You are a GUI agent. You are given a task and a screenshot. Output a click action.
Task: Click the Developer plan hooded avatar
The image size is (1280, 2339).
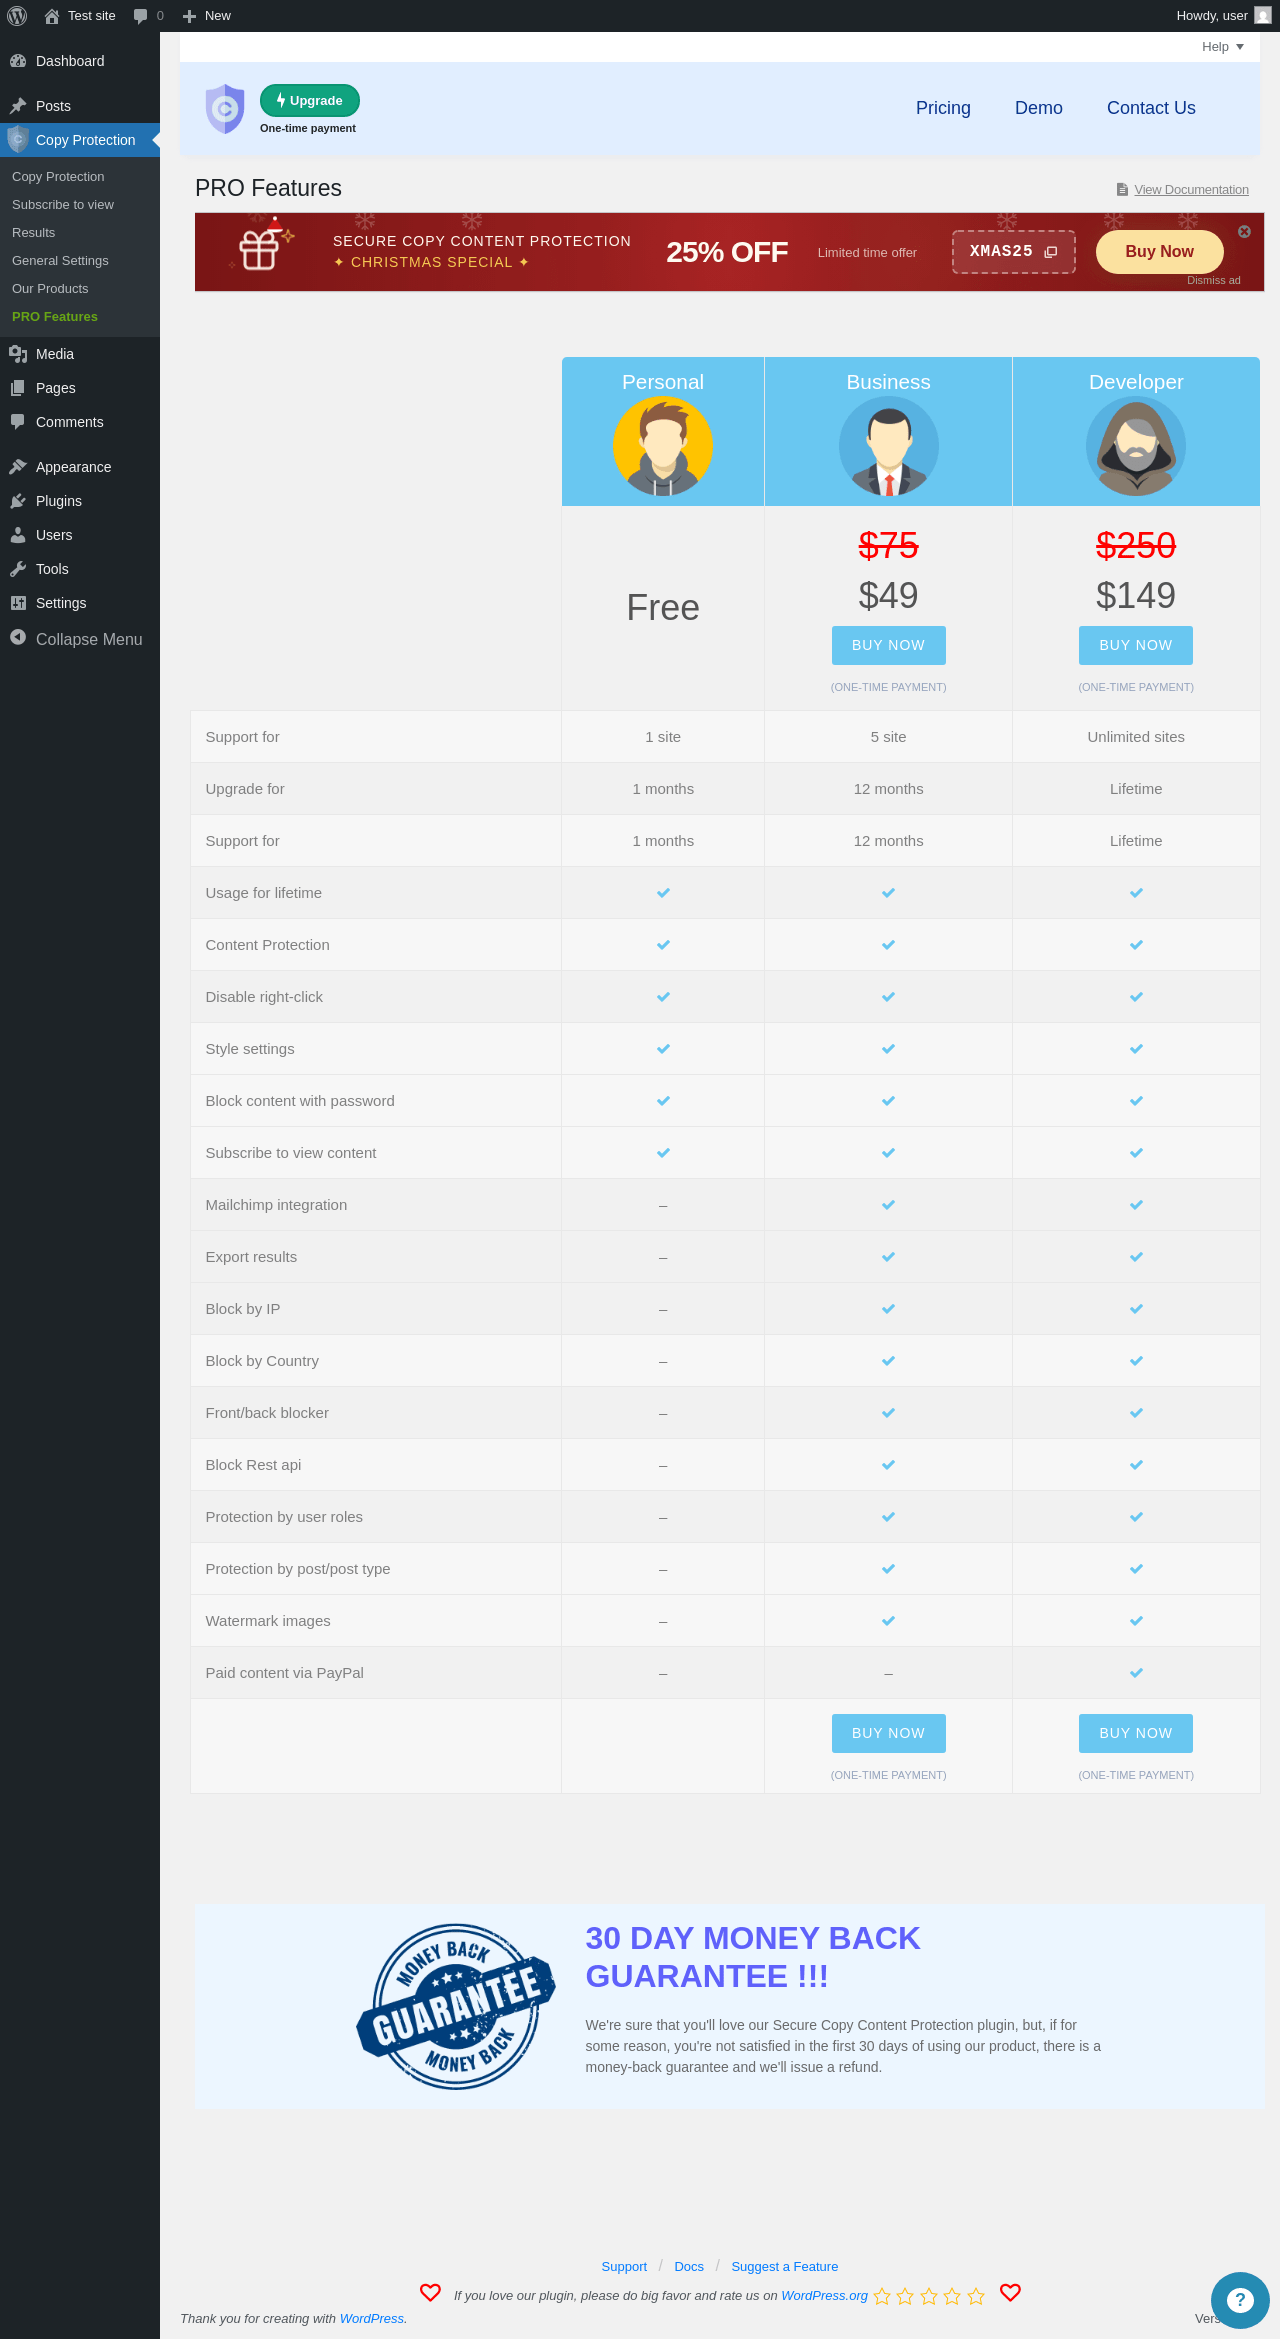click(1136, 446)
